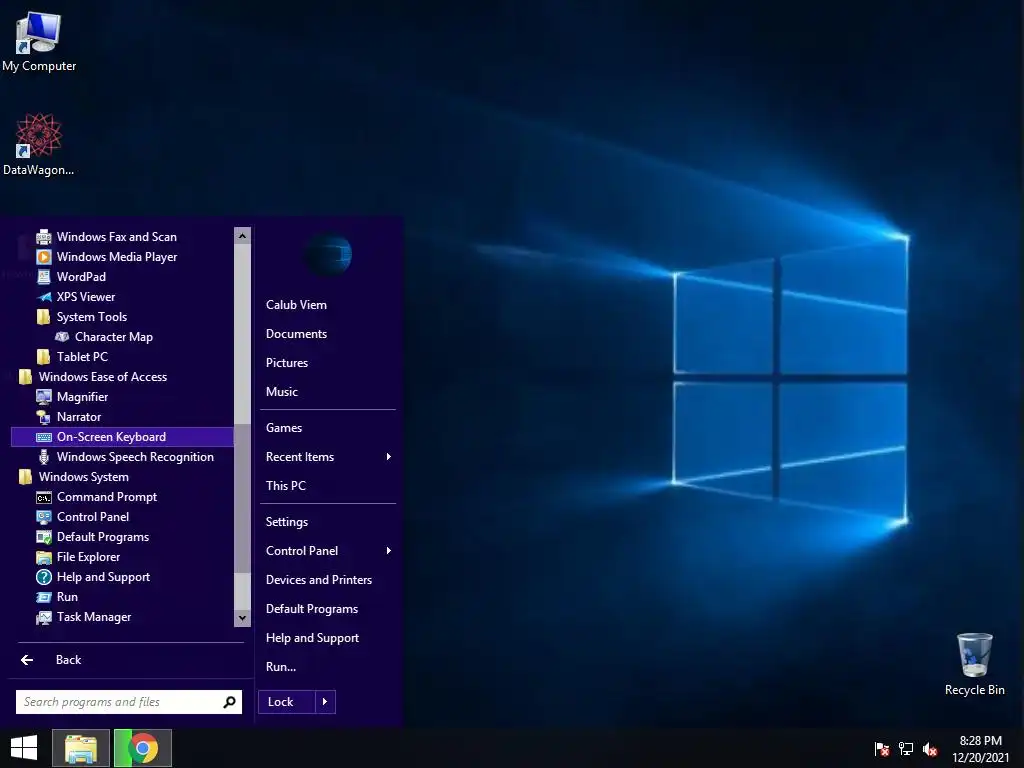Open On-Screen Keyboard

(x=122, y=437)
